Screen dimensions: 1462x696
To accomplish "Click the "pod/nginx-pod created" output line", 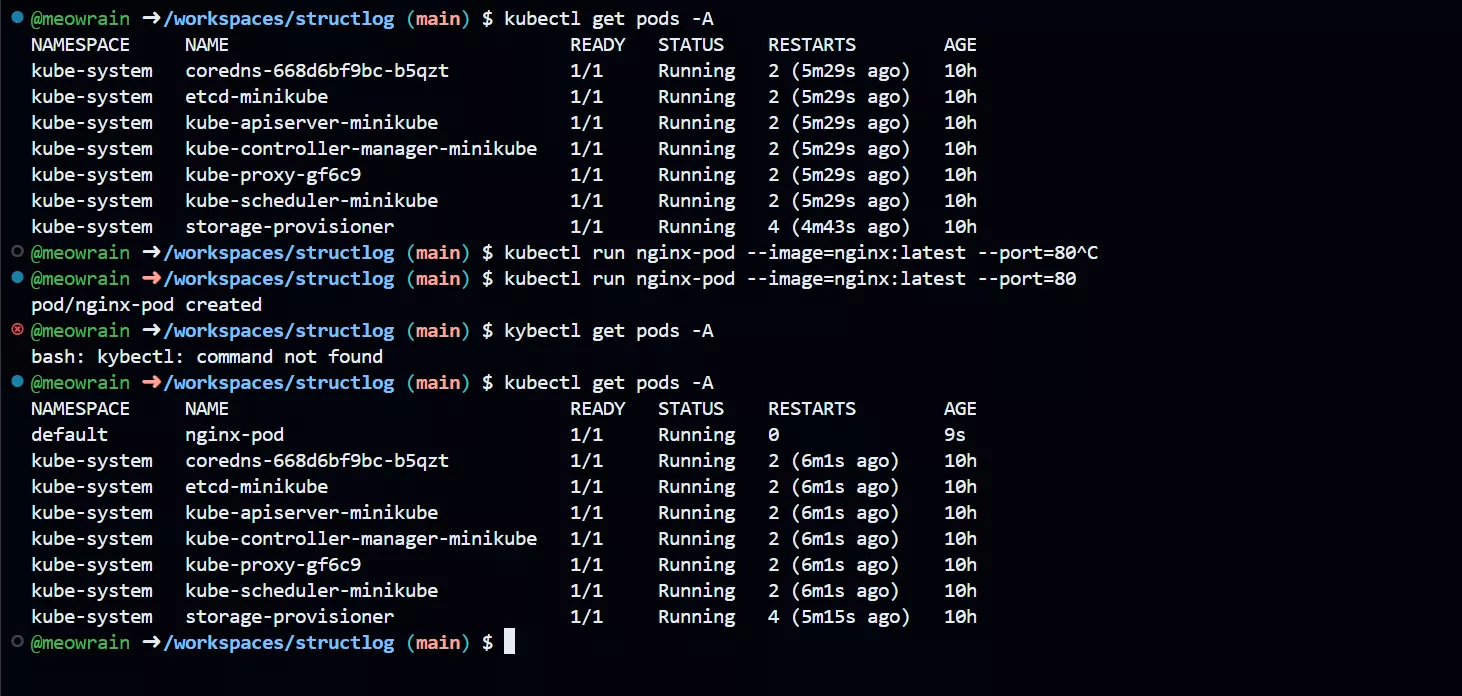I will [146, 304].
